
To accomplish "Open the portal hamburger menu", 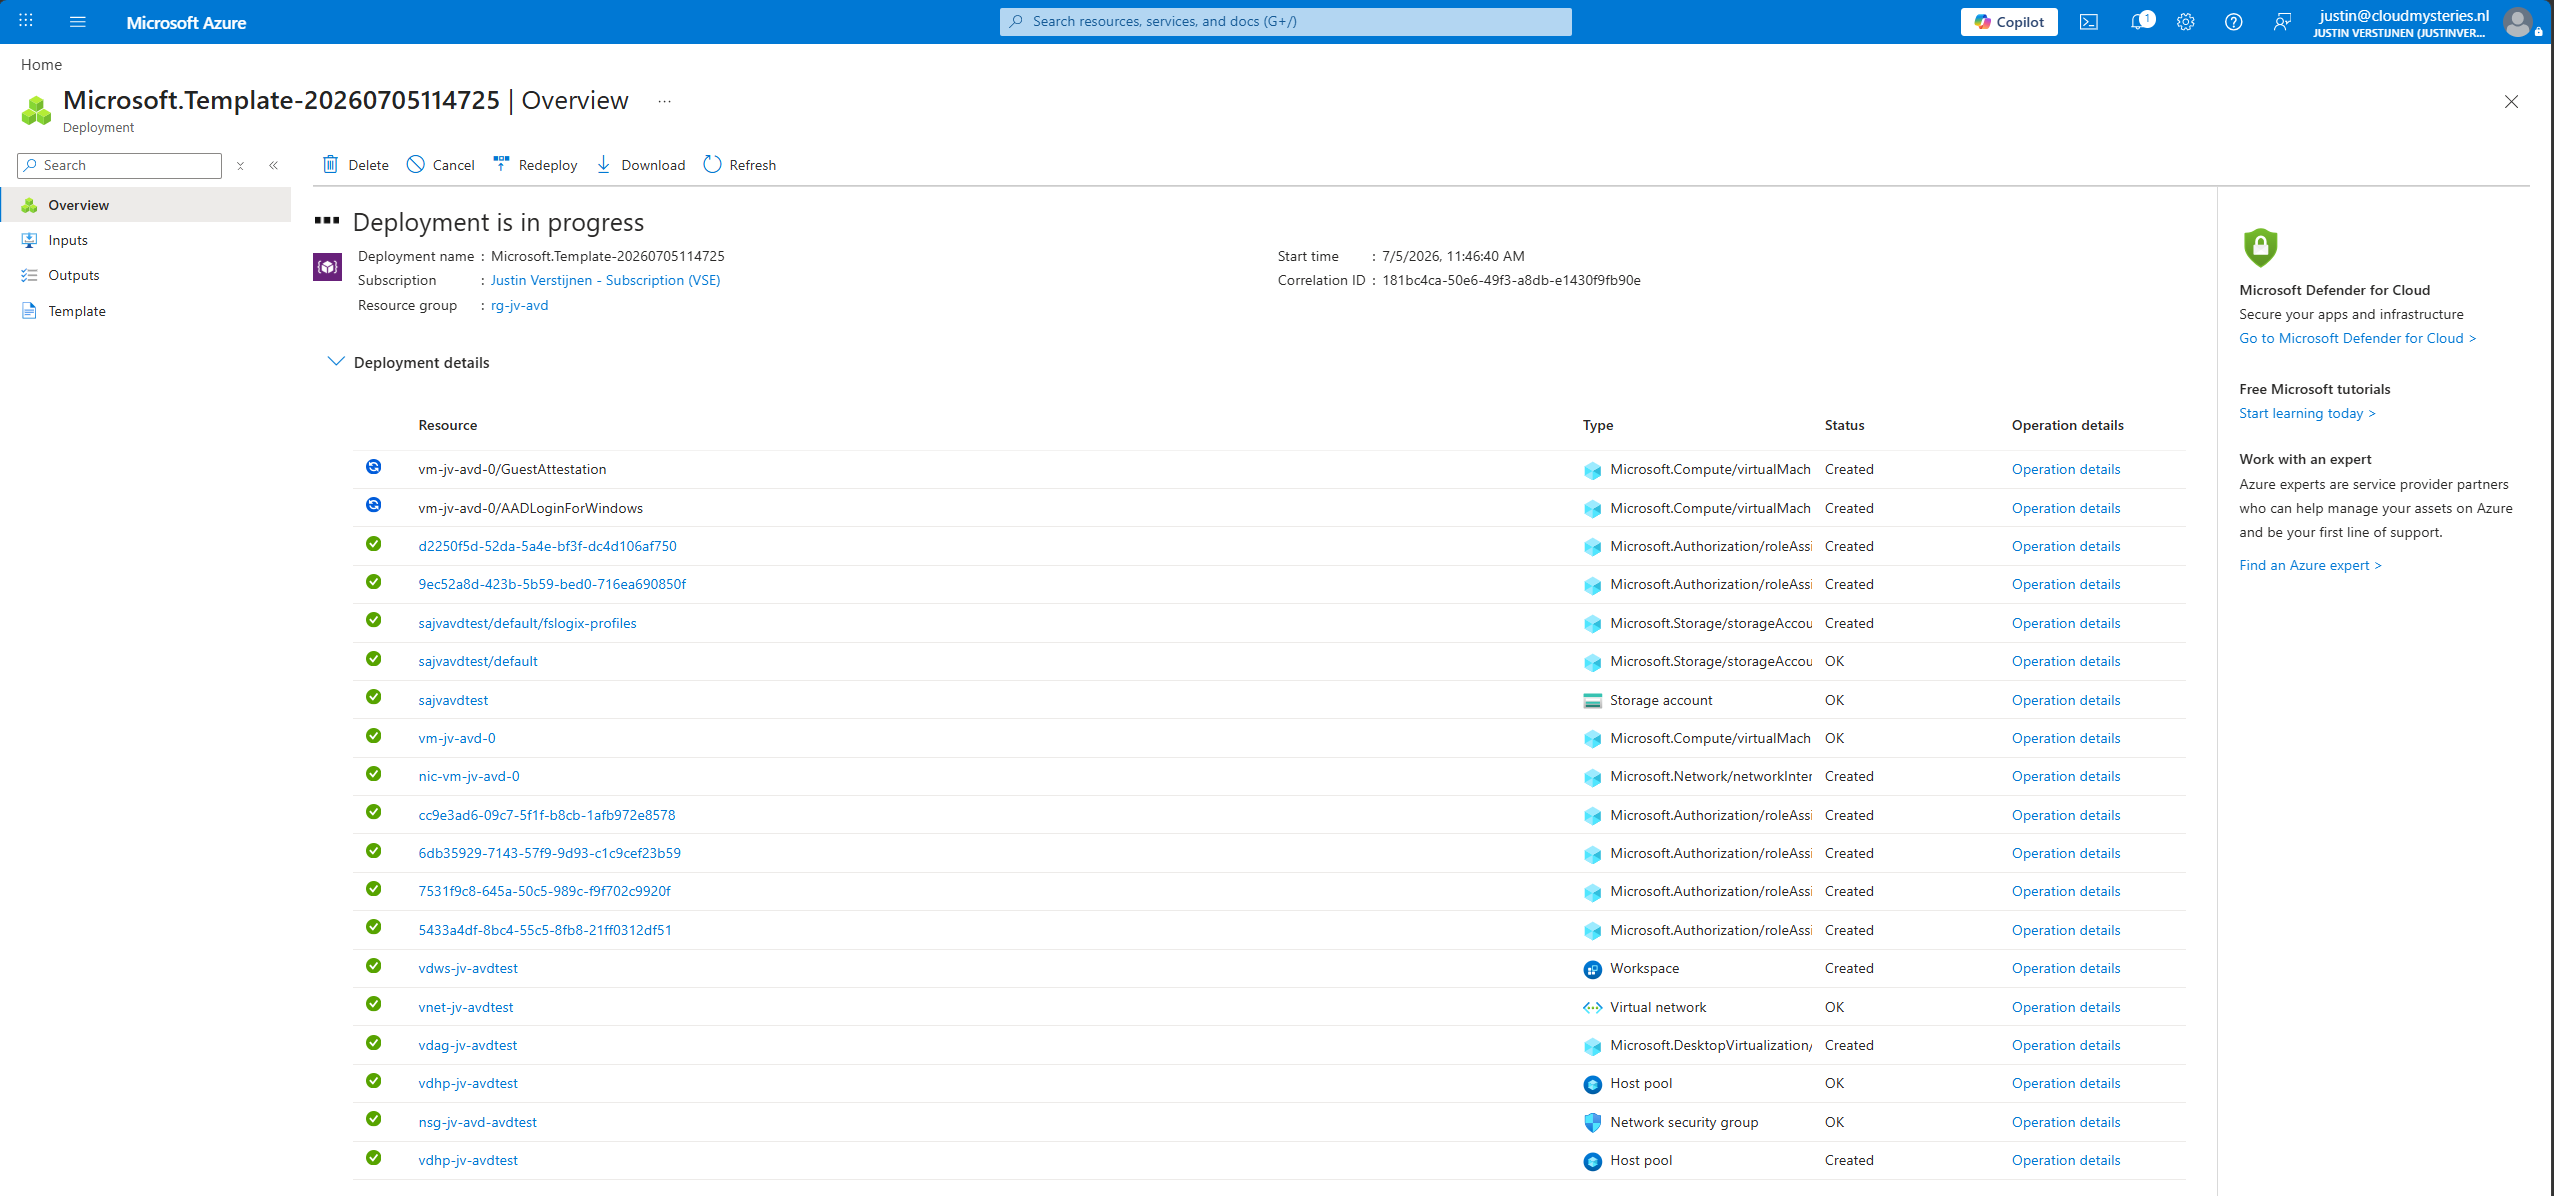I will [x=78, y=21].
